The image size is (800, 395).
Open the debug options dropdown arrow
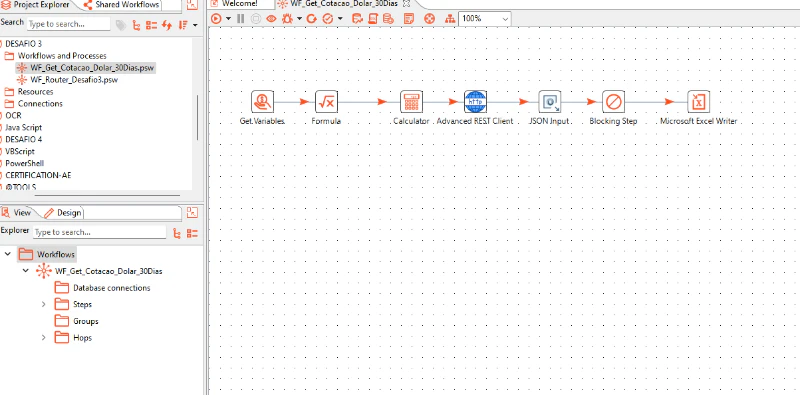click(x=299, y=19)
